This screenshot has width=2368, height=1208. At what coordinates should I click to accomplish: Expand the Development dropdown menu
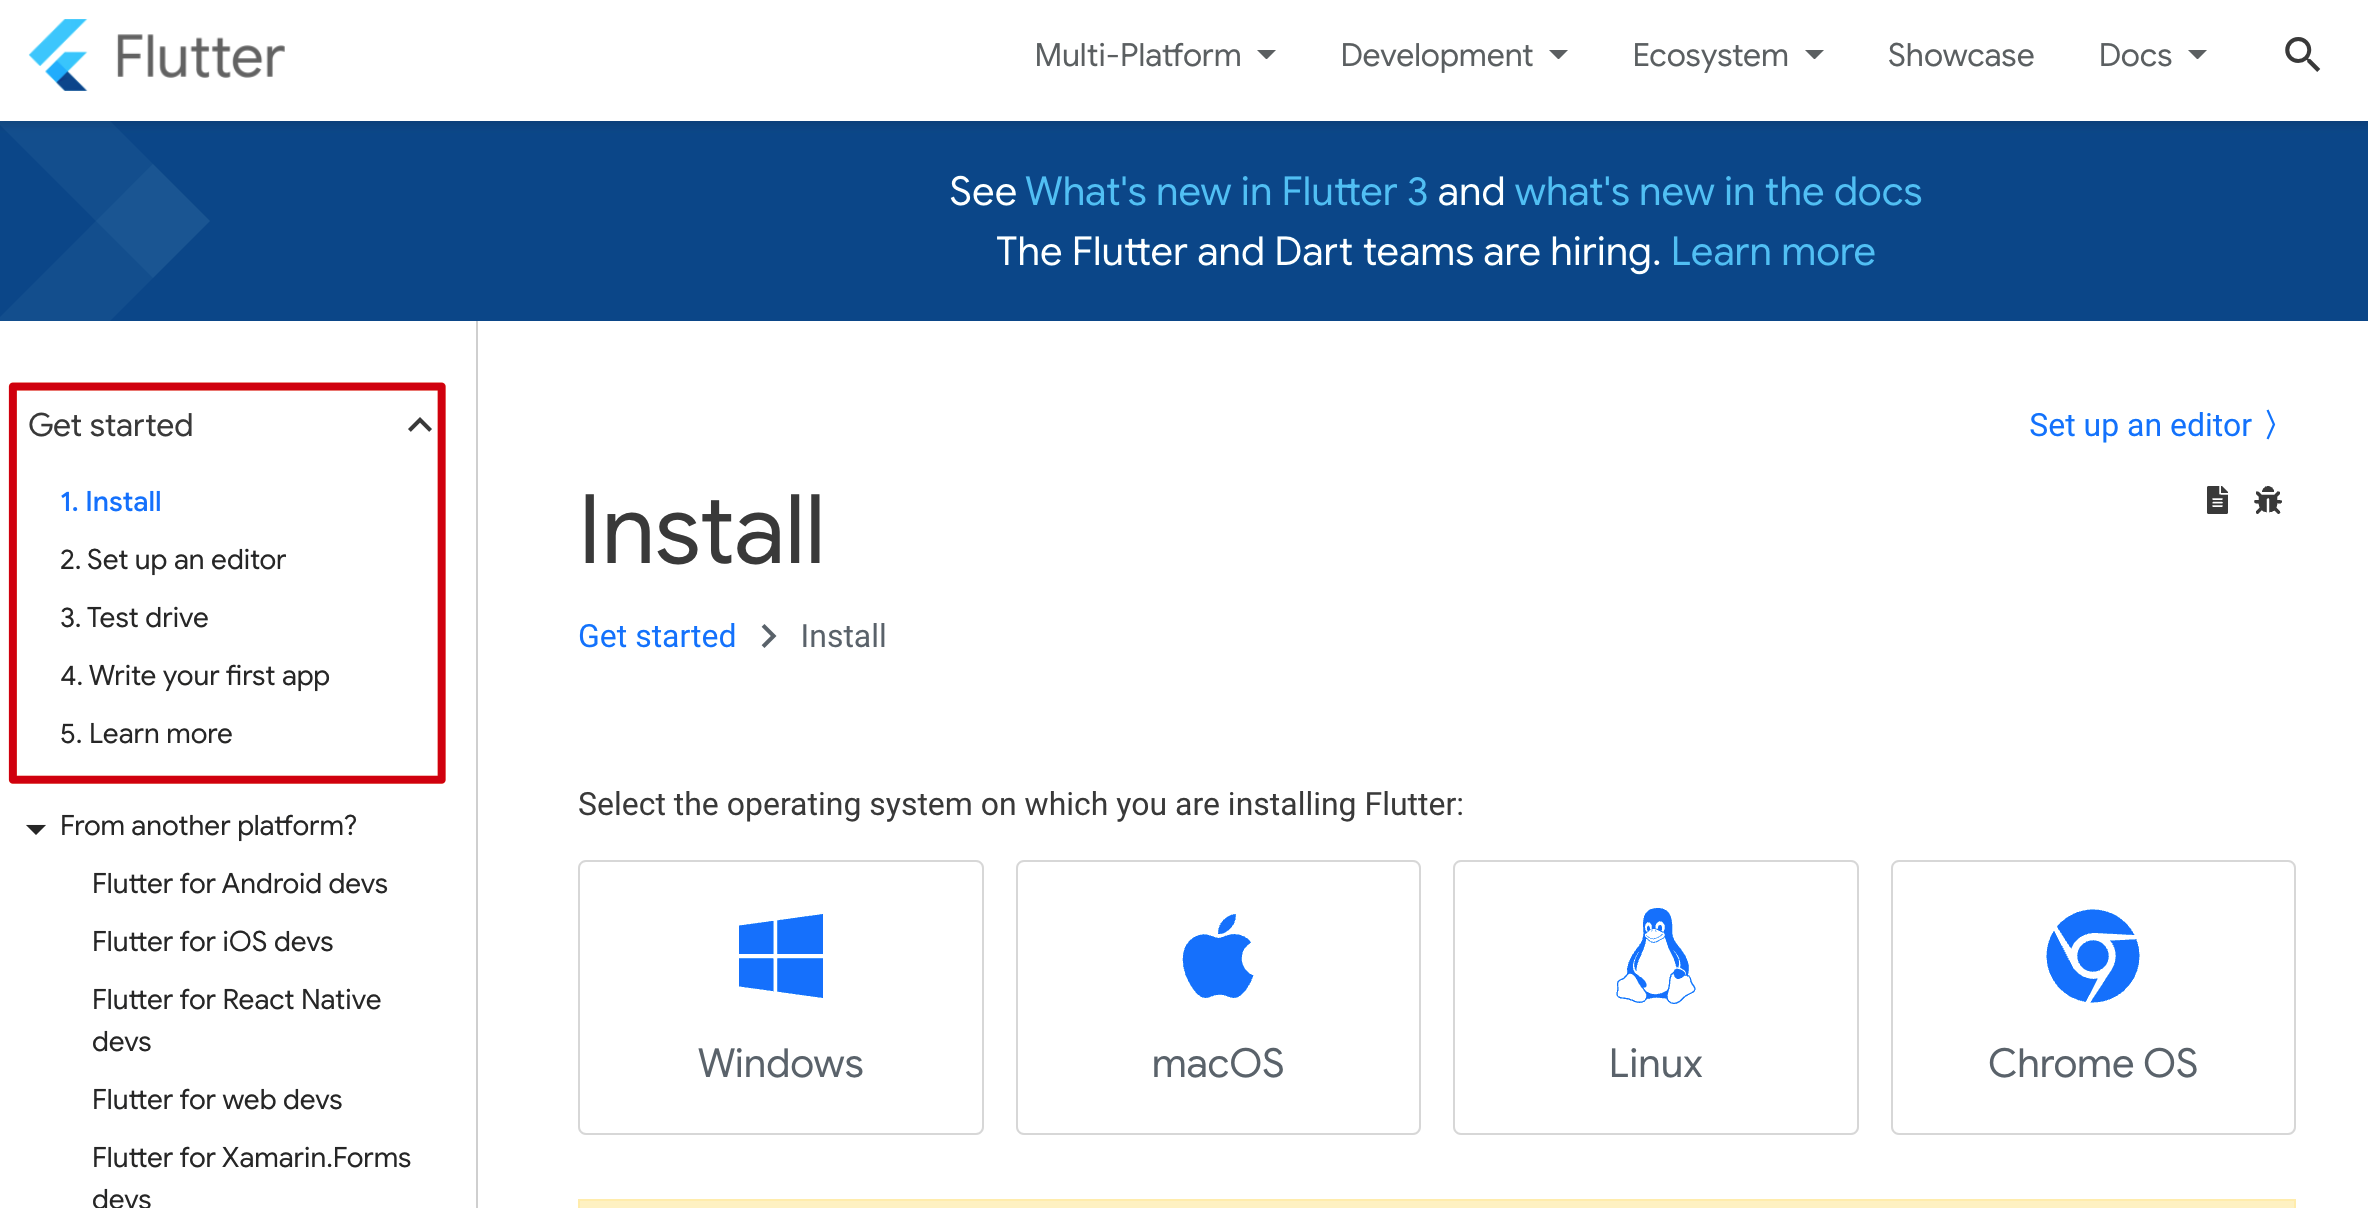point(1453,55)
